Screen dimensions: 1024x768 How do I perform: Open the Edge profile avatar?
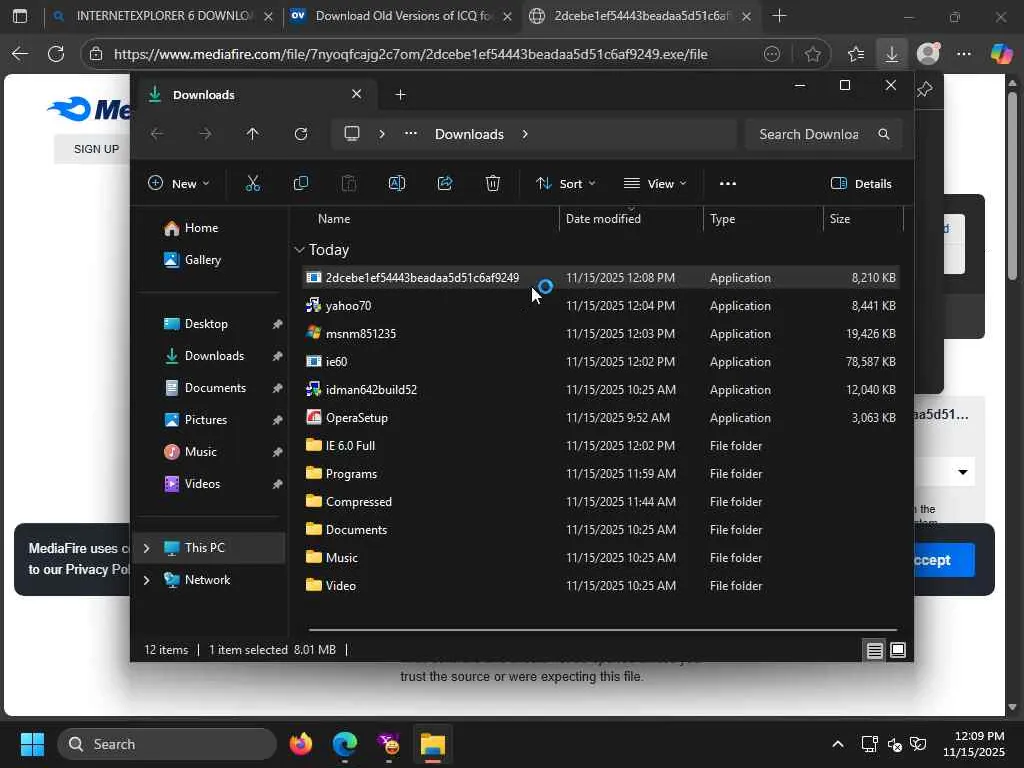928,54
